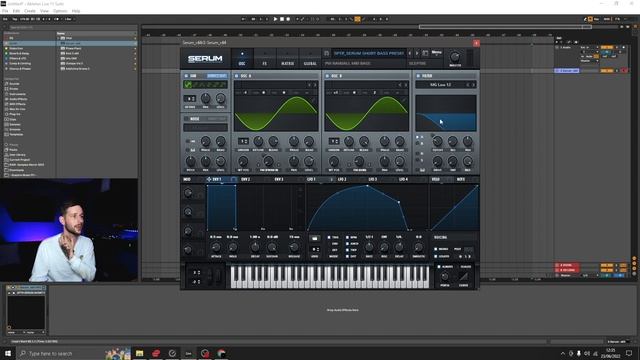
Task: Click the portamento Curve shape icon
Action: tap(464, 276)
